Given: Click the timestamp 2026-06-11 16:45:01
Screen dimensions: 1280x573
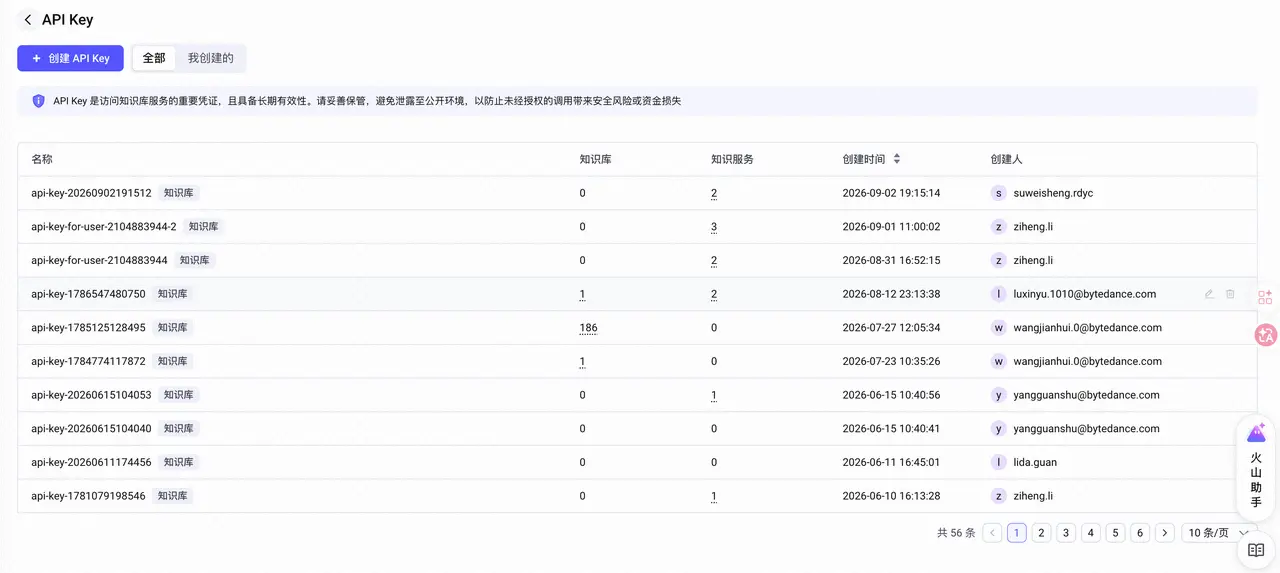Looking at the screenshot, I should (891, 462).
